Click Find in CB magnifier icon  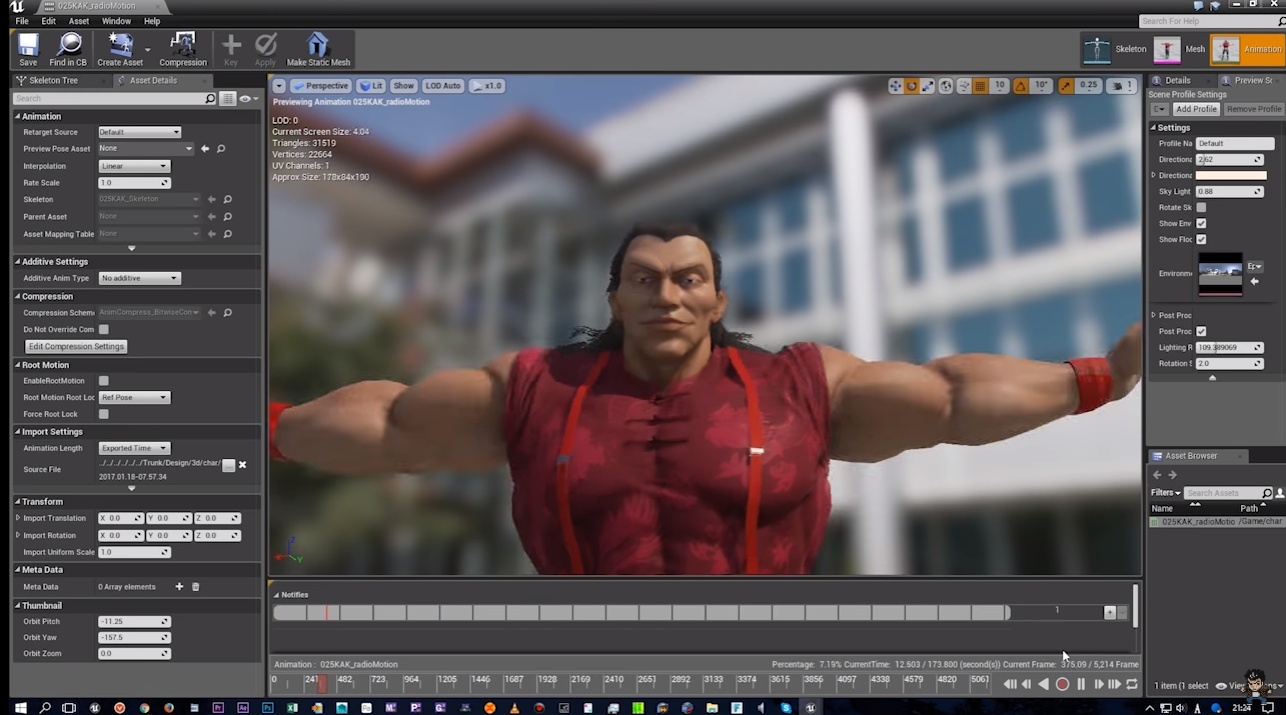[x=68, y=49]
